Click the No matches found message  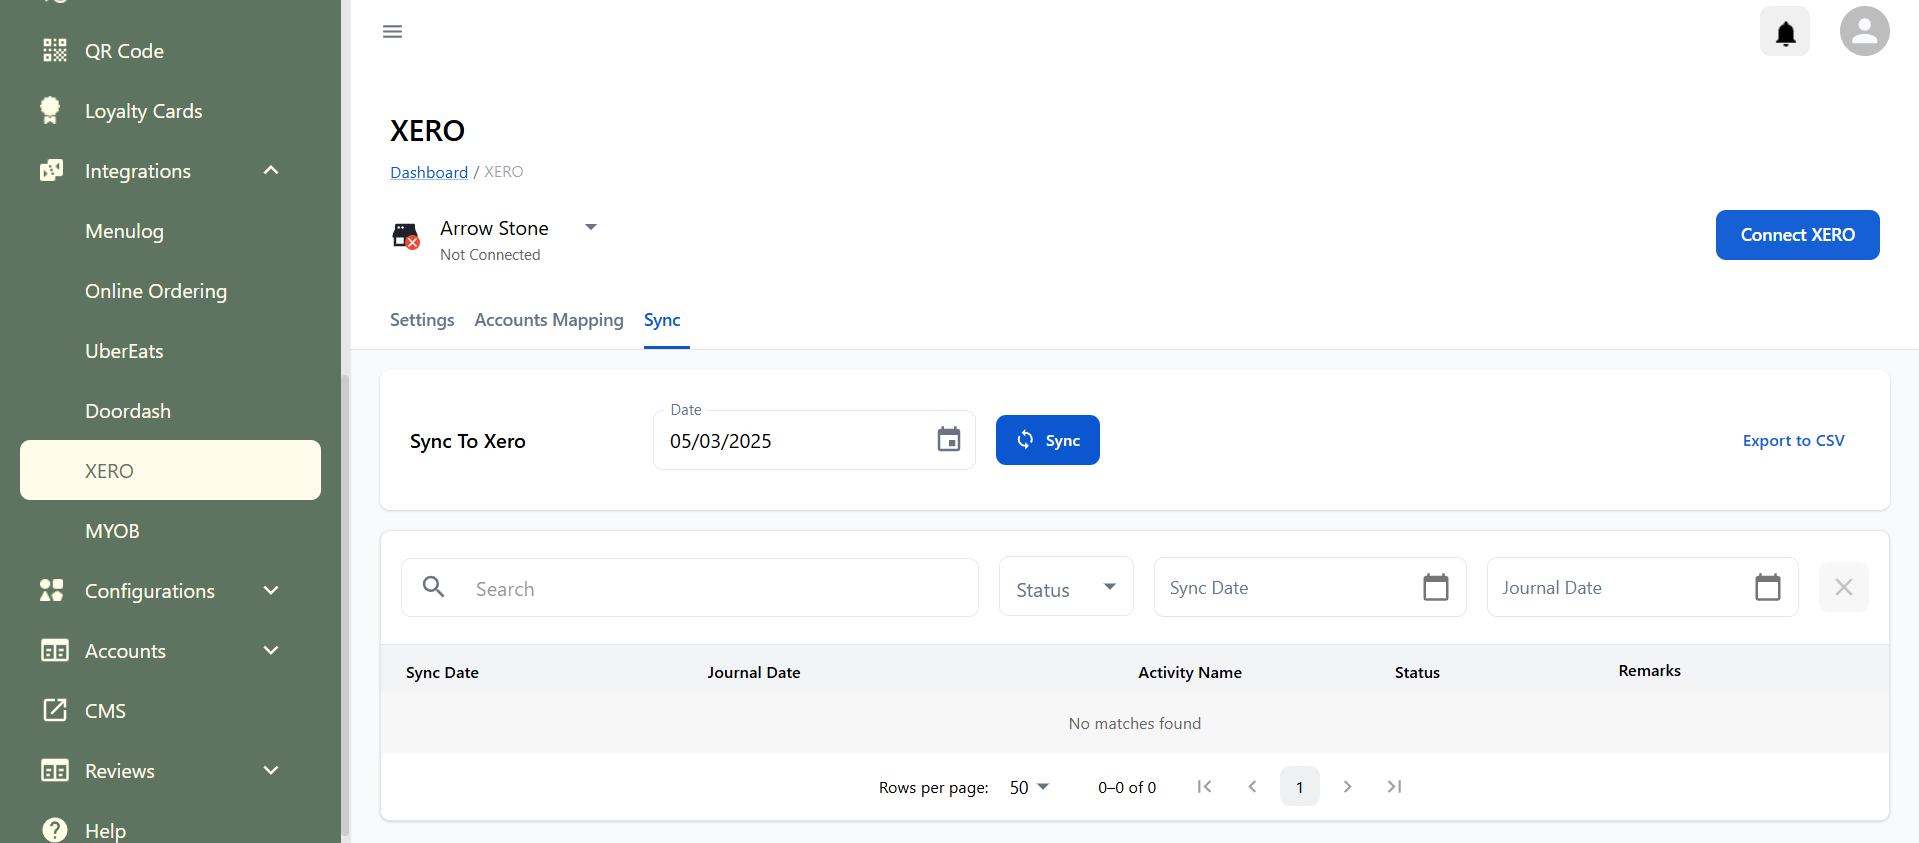1135,723
